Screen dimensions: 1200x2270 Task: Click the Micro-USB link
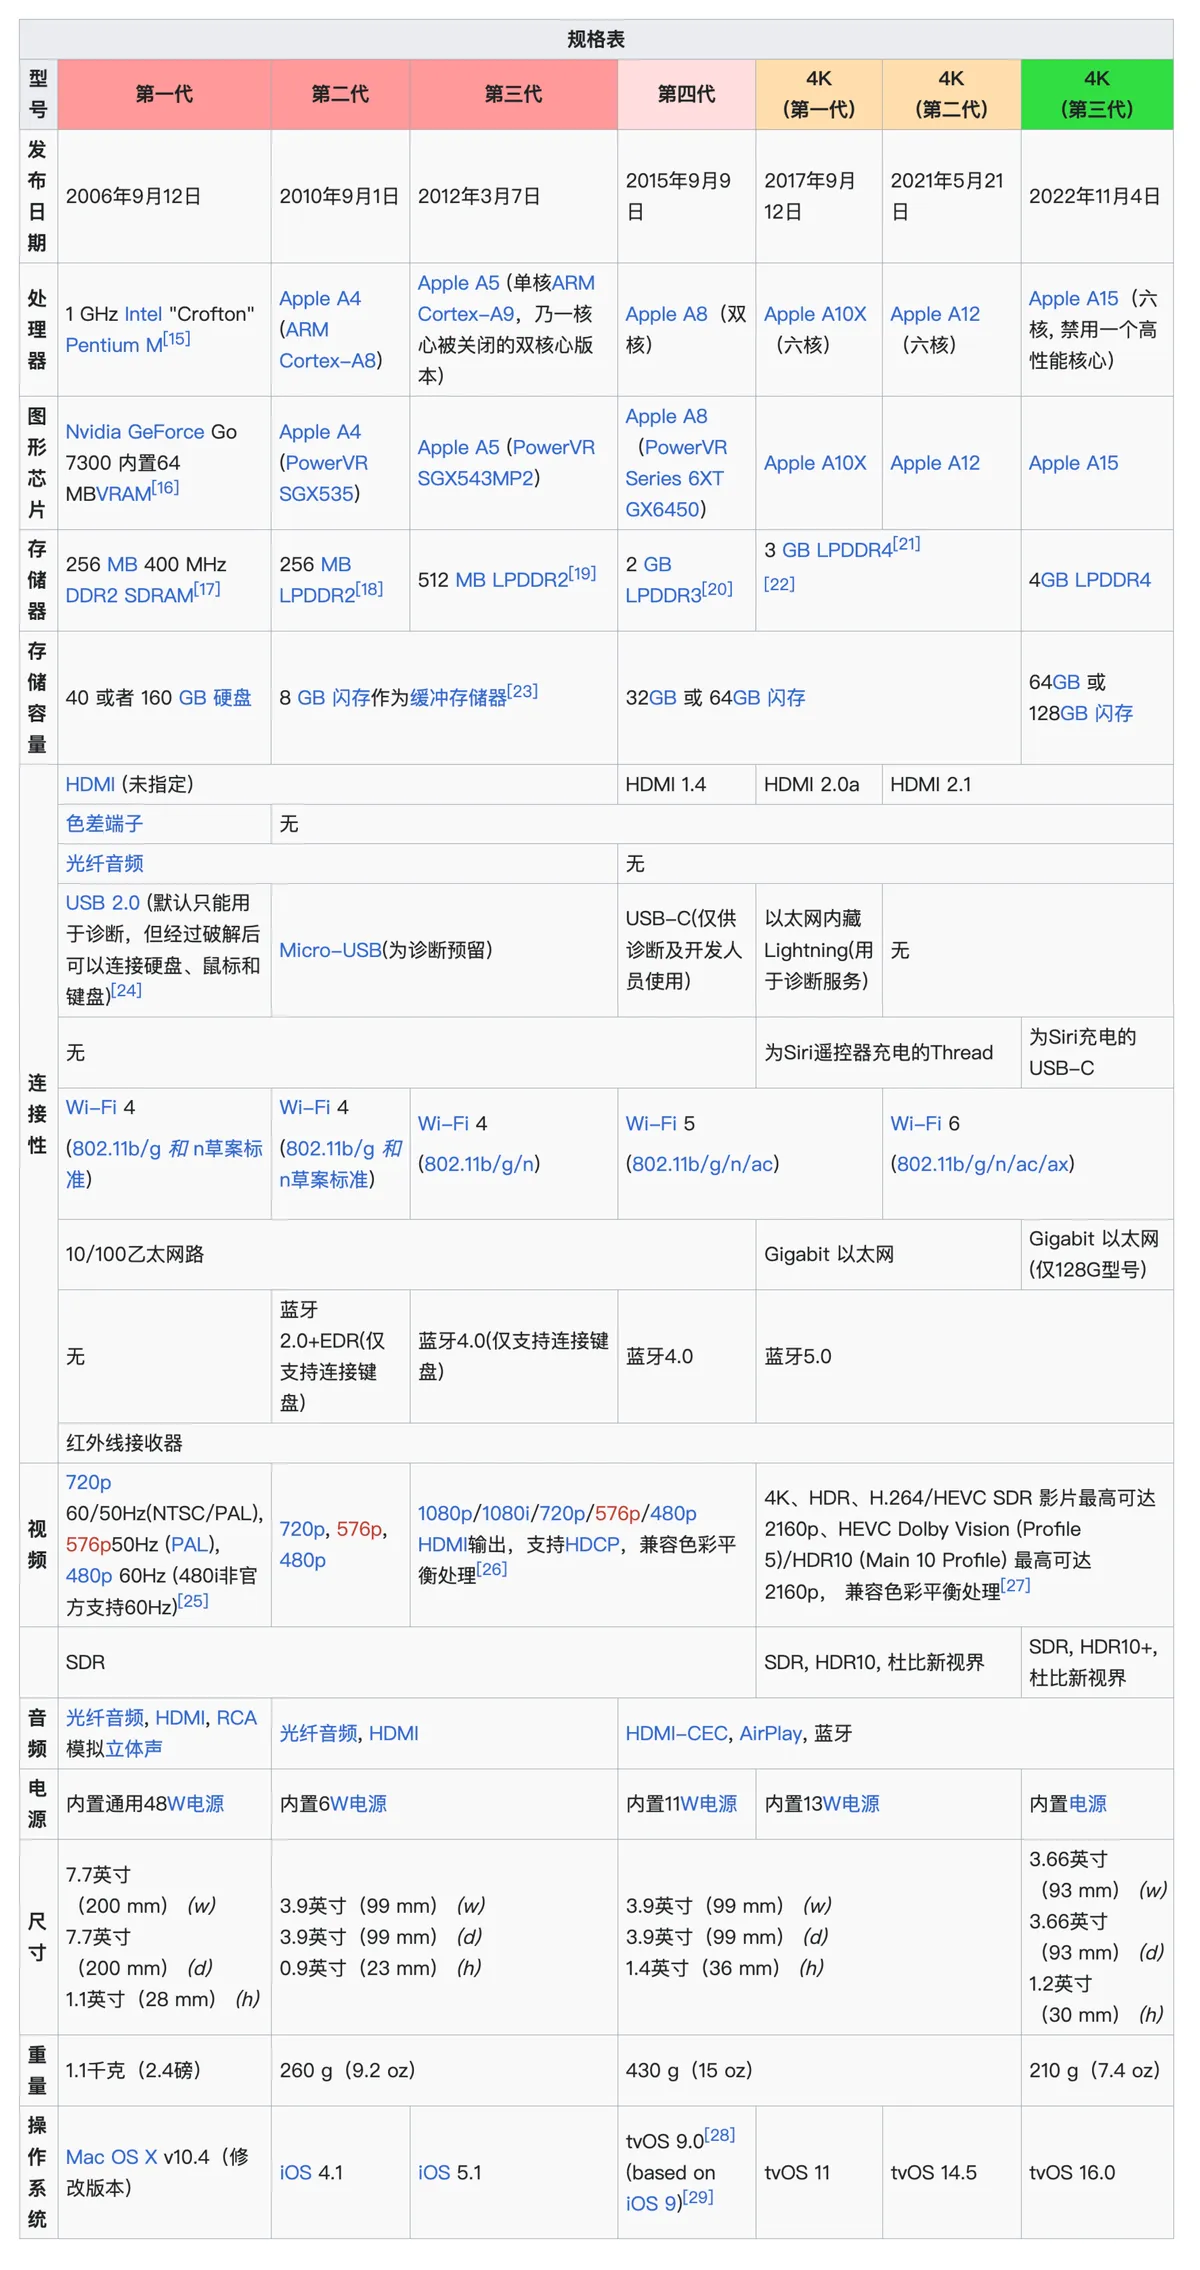coord(330,950)
